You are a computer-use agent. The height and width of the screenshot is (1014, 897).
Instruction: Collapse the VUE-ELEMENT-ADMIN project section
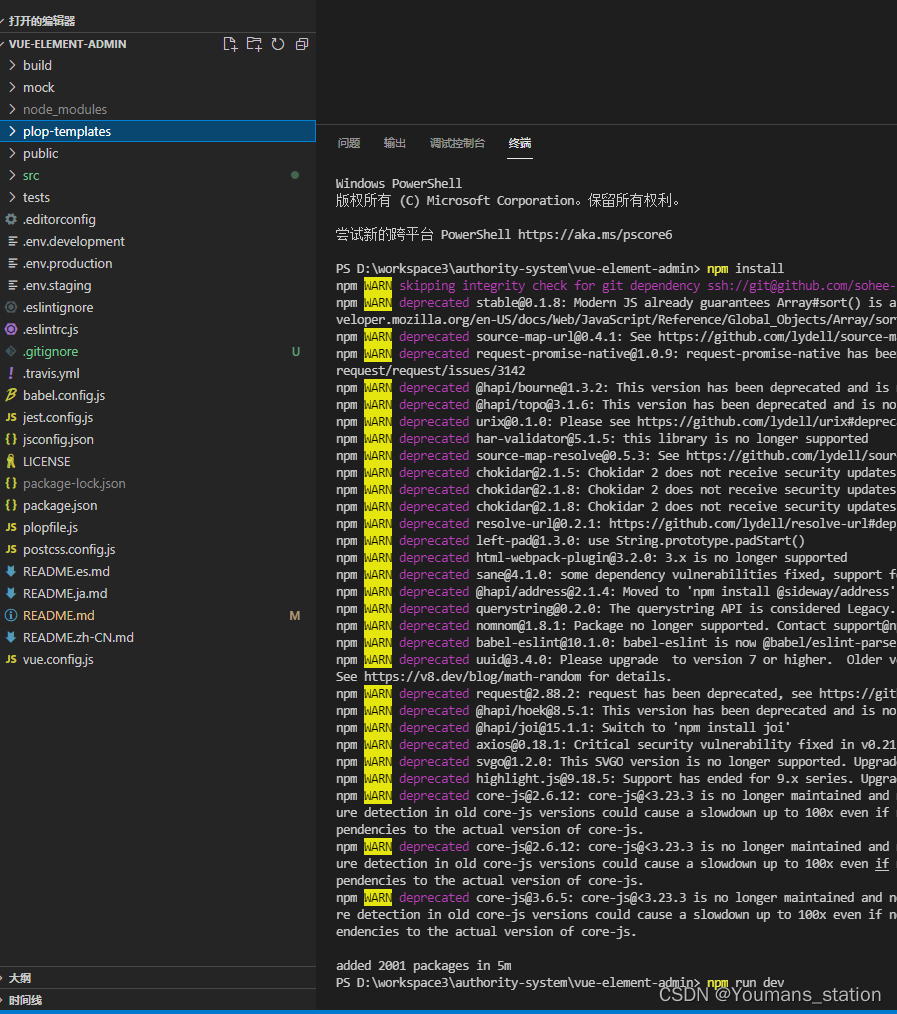point(67,44)
